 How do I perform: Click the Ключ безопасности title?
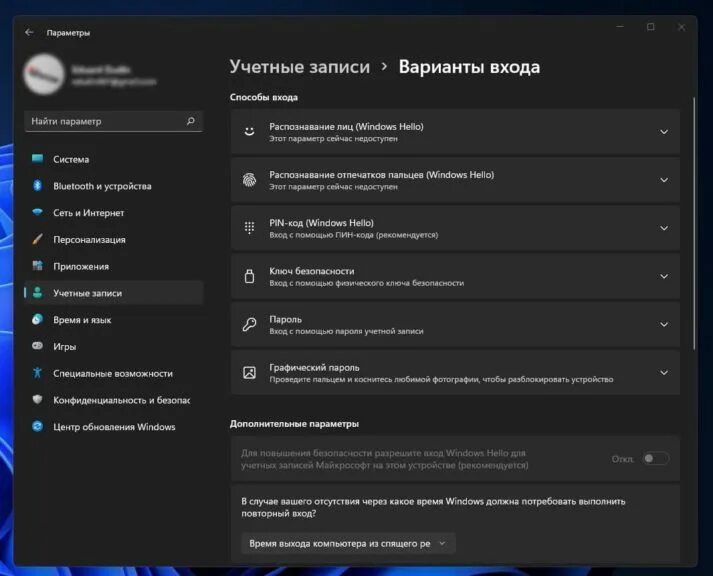[311, 271]
